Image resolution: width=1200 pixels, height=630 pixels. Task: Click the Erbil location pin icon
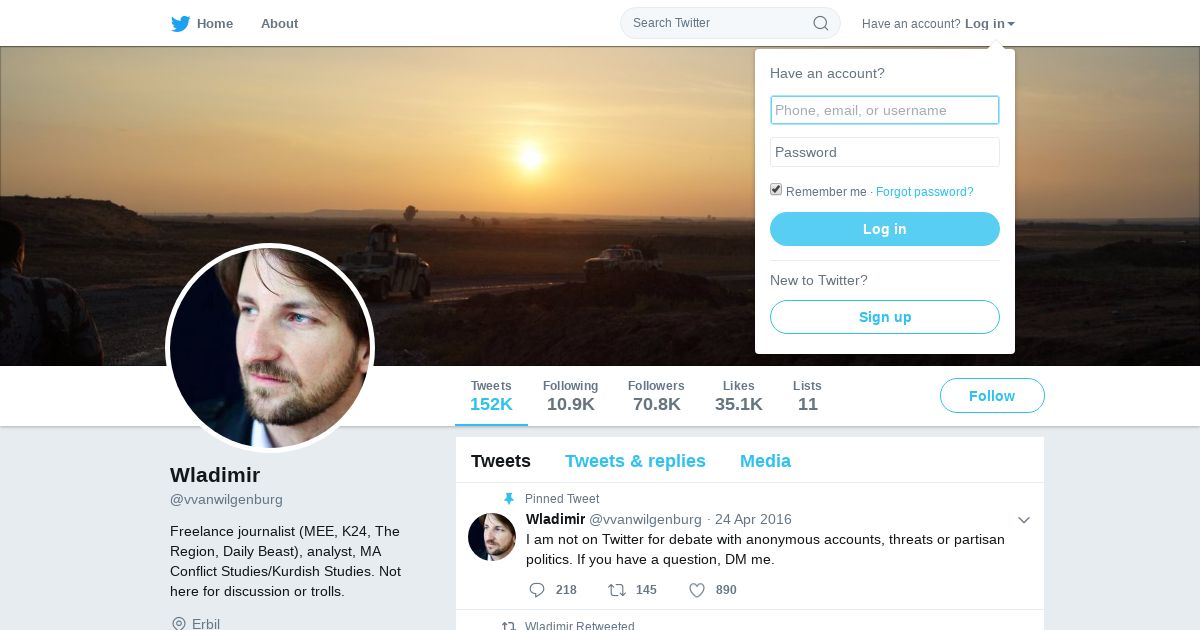179,624
